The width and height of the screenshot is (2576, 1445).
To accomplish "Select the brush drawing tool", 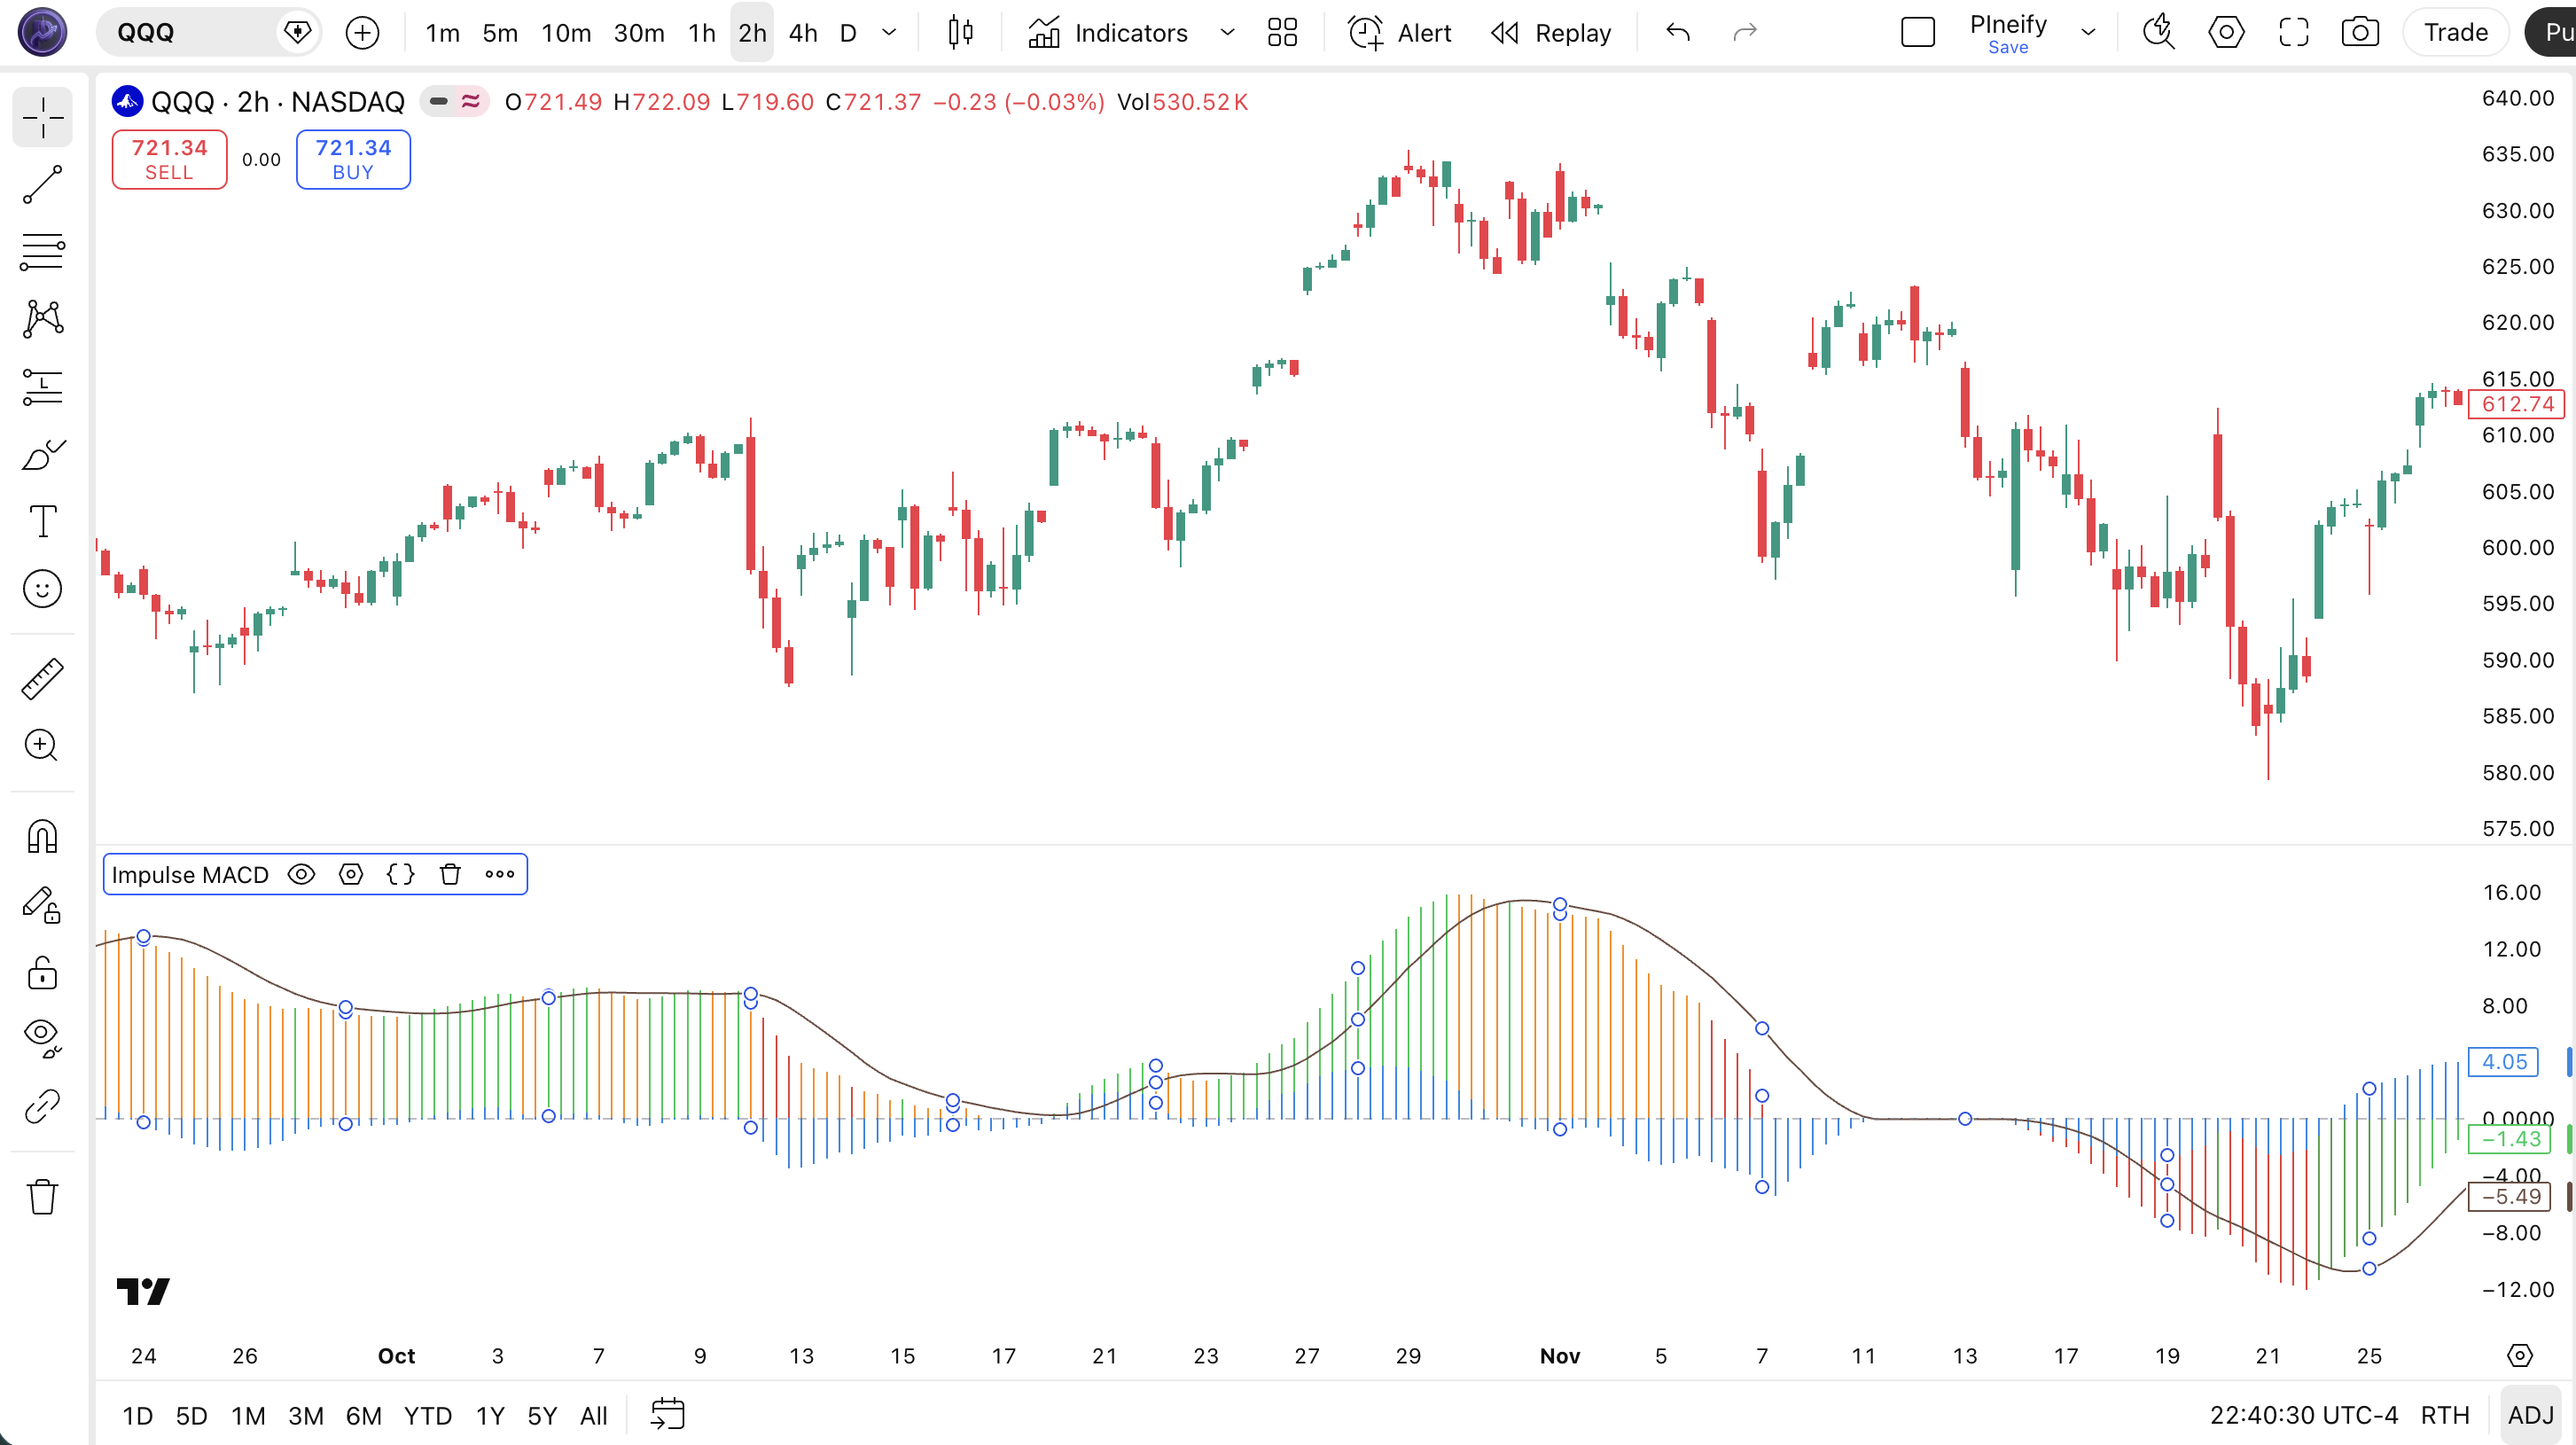I will [43, 455].
